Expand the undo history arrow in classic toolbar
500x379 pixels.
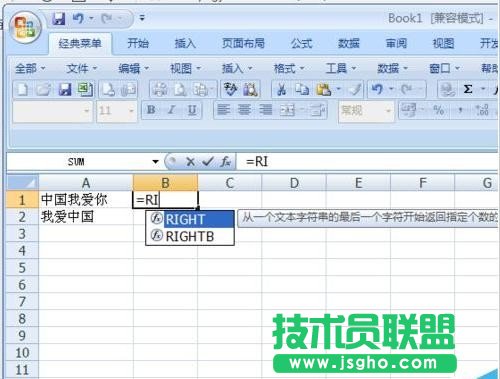(391, 89)
